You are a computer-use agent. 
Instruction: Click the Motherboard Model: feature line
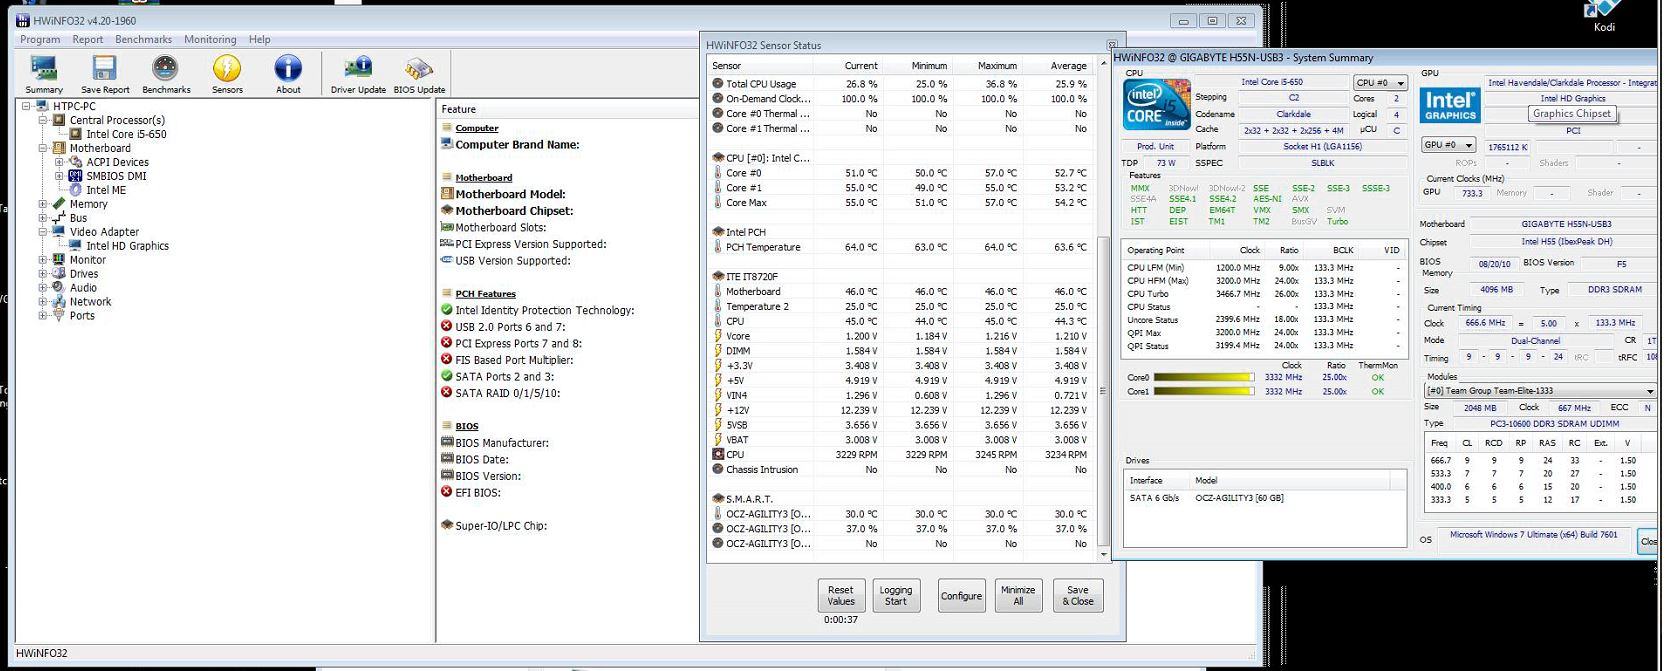[511, 194]
